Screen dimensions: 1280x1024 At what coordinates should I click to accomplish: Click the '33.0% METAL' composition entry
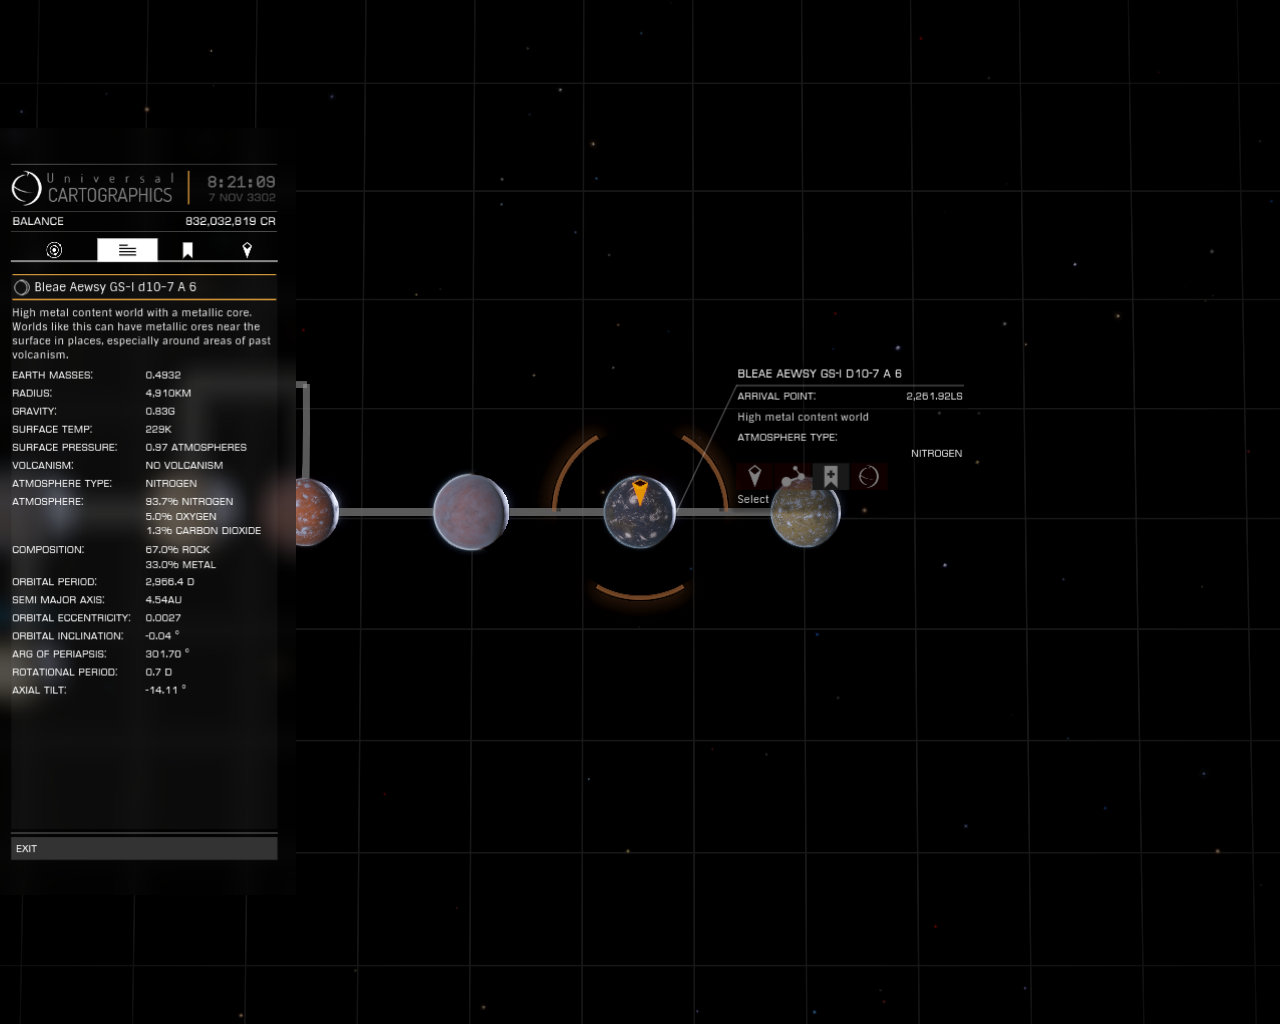pos(180,565)
